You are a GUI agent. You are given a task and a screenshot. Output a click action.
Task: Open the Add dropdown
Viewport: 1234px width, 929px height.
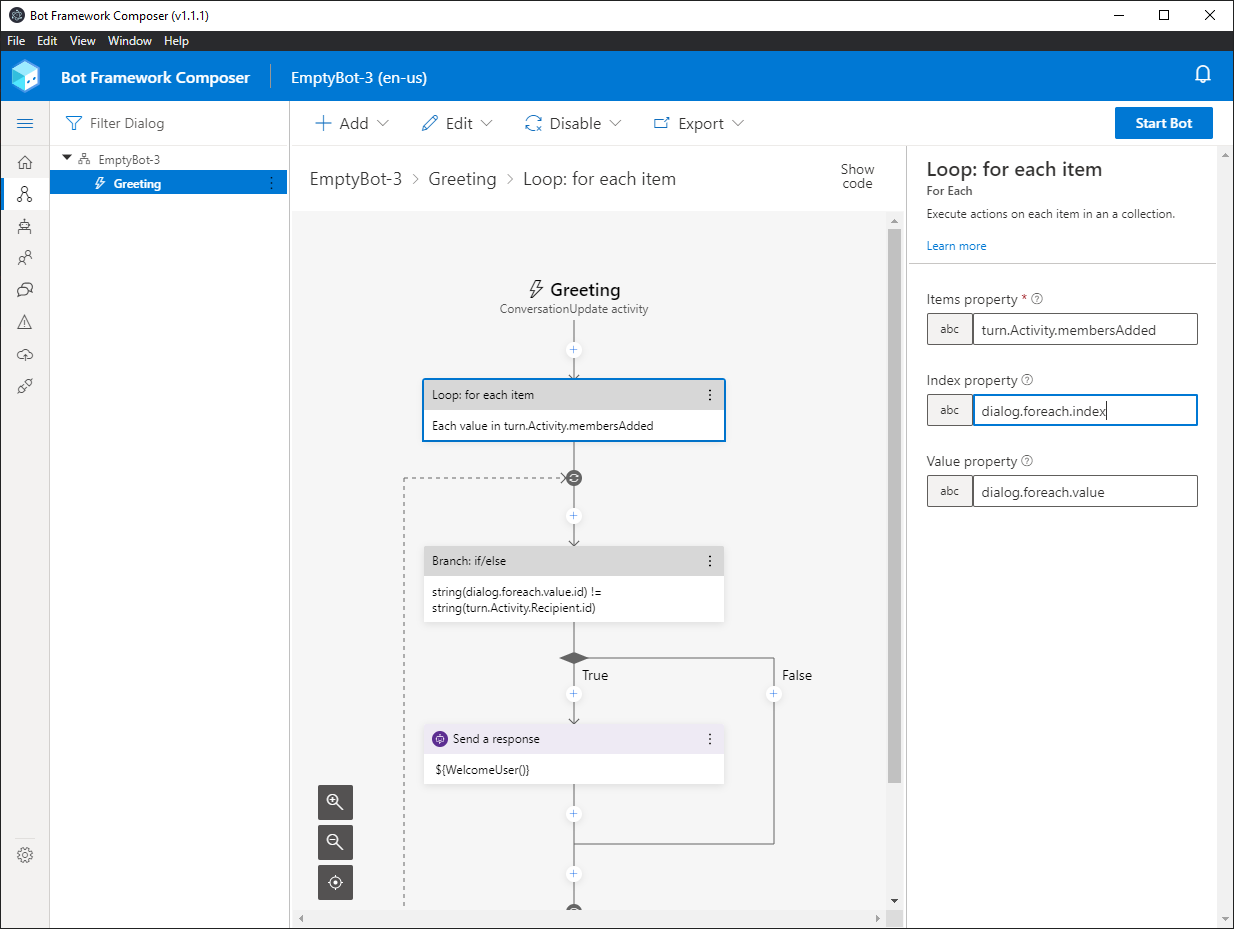tap(352, 123)
